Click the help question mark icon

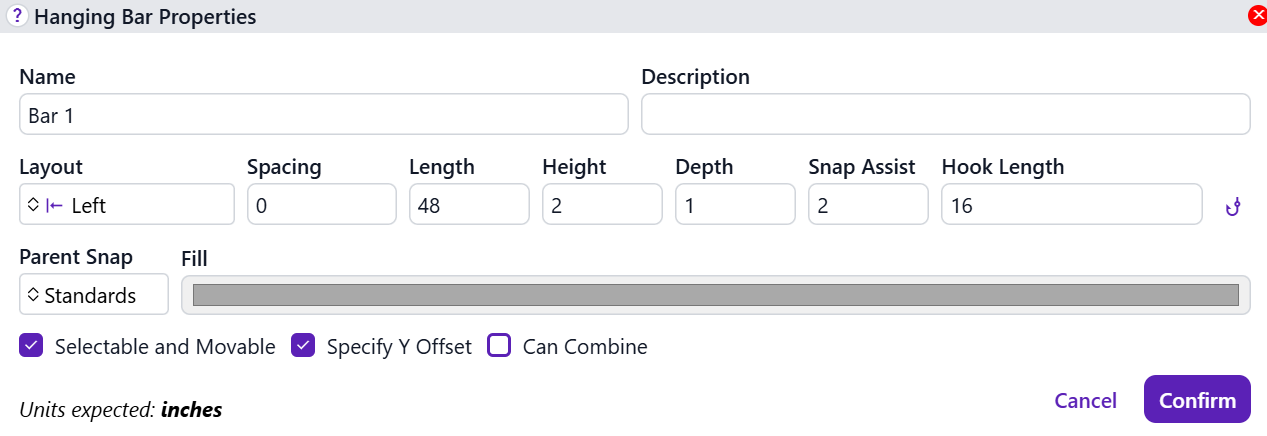[x=17, y=16]
